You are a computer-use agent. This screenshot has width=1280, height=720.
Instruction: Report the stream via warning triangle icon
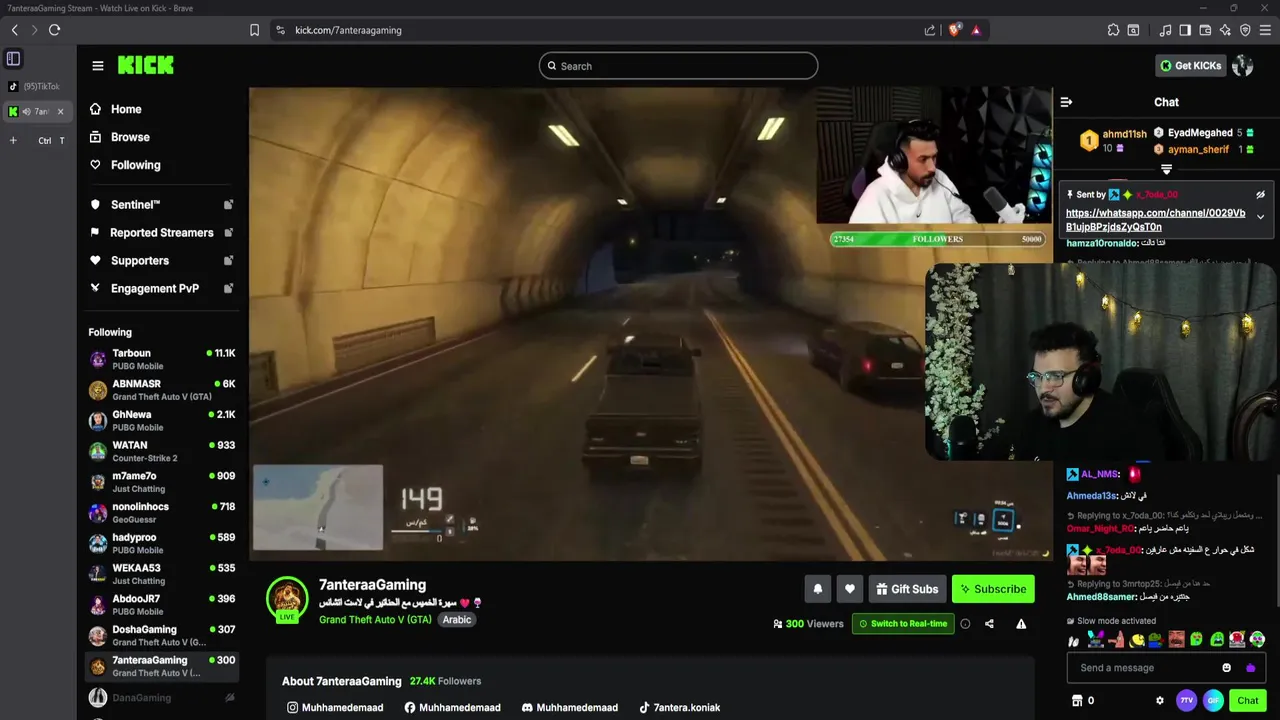click(1021, 624)
